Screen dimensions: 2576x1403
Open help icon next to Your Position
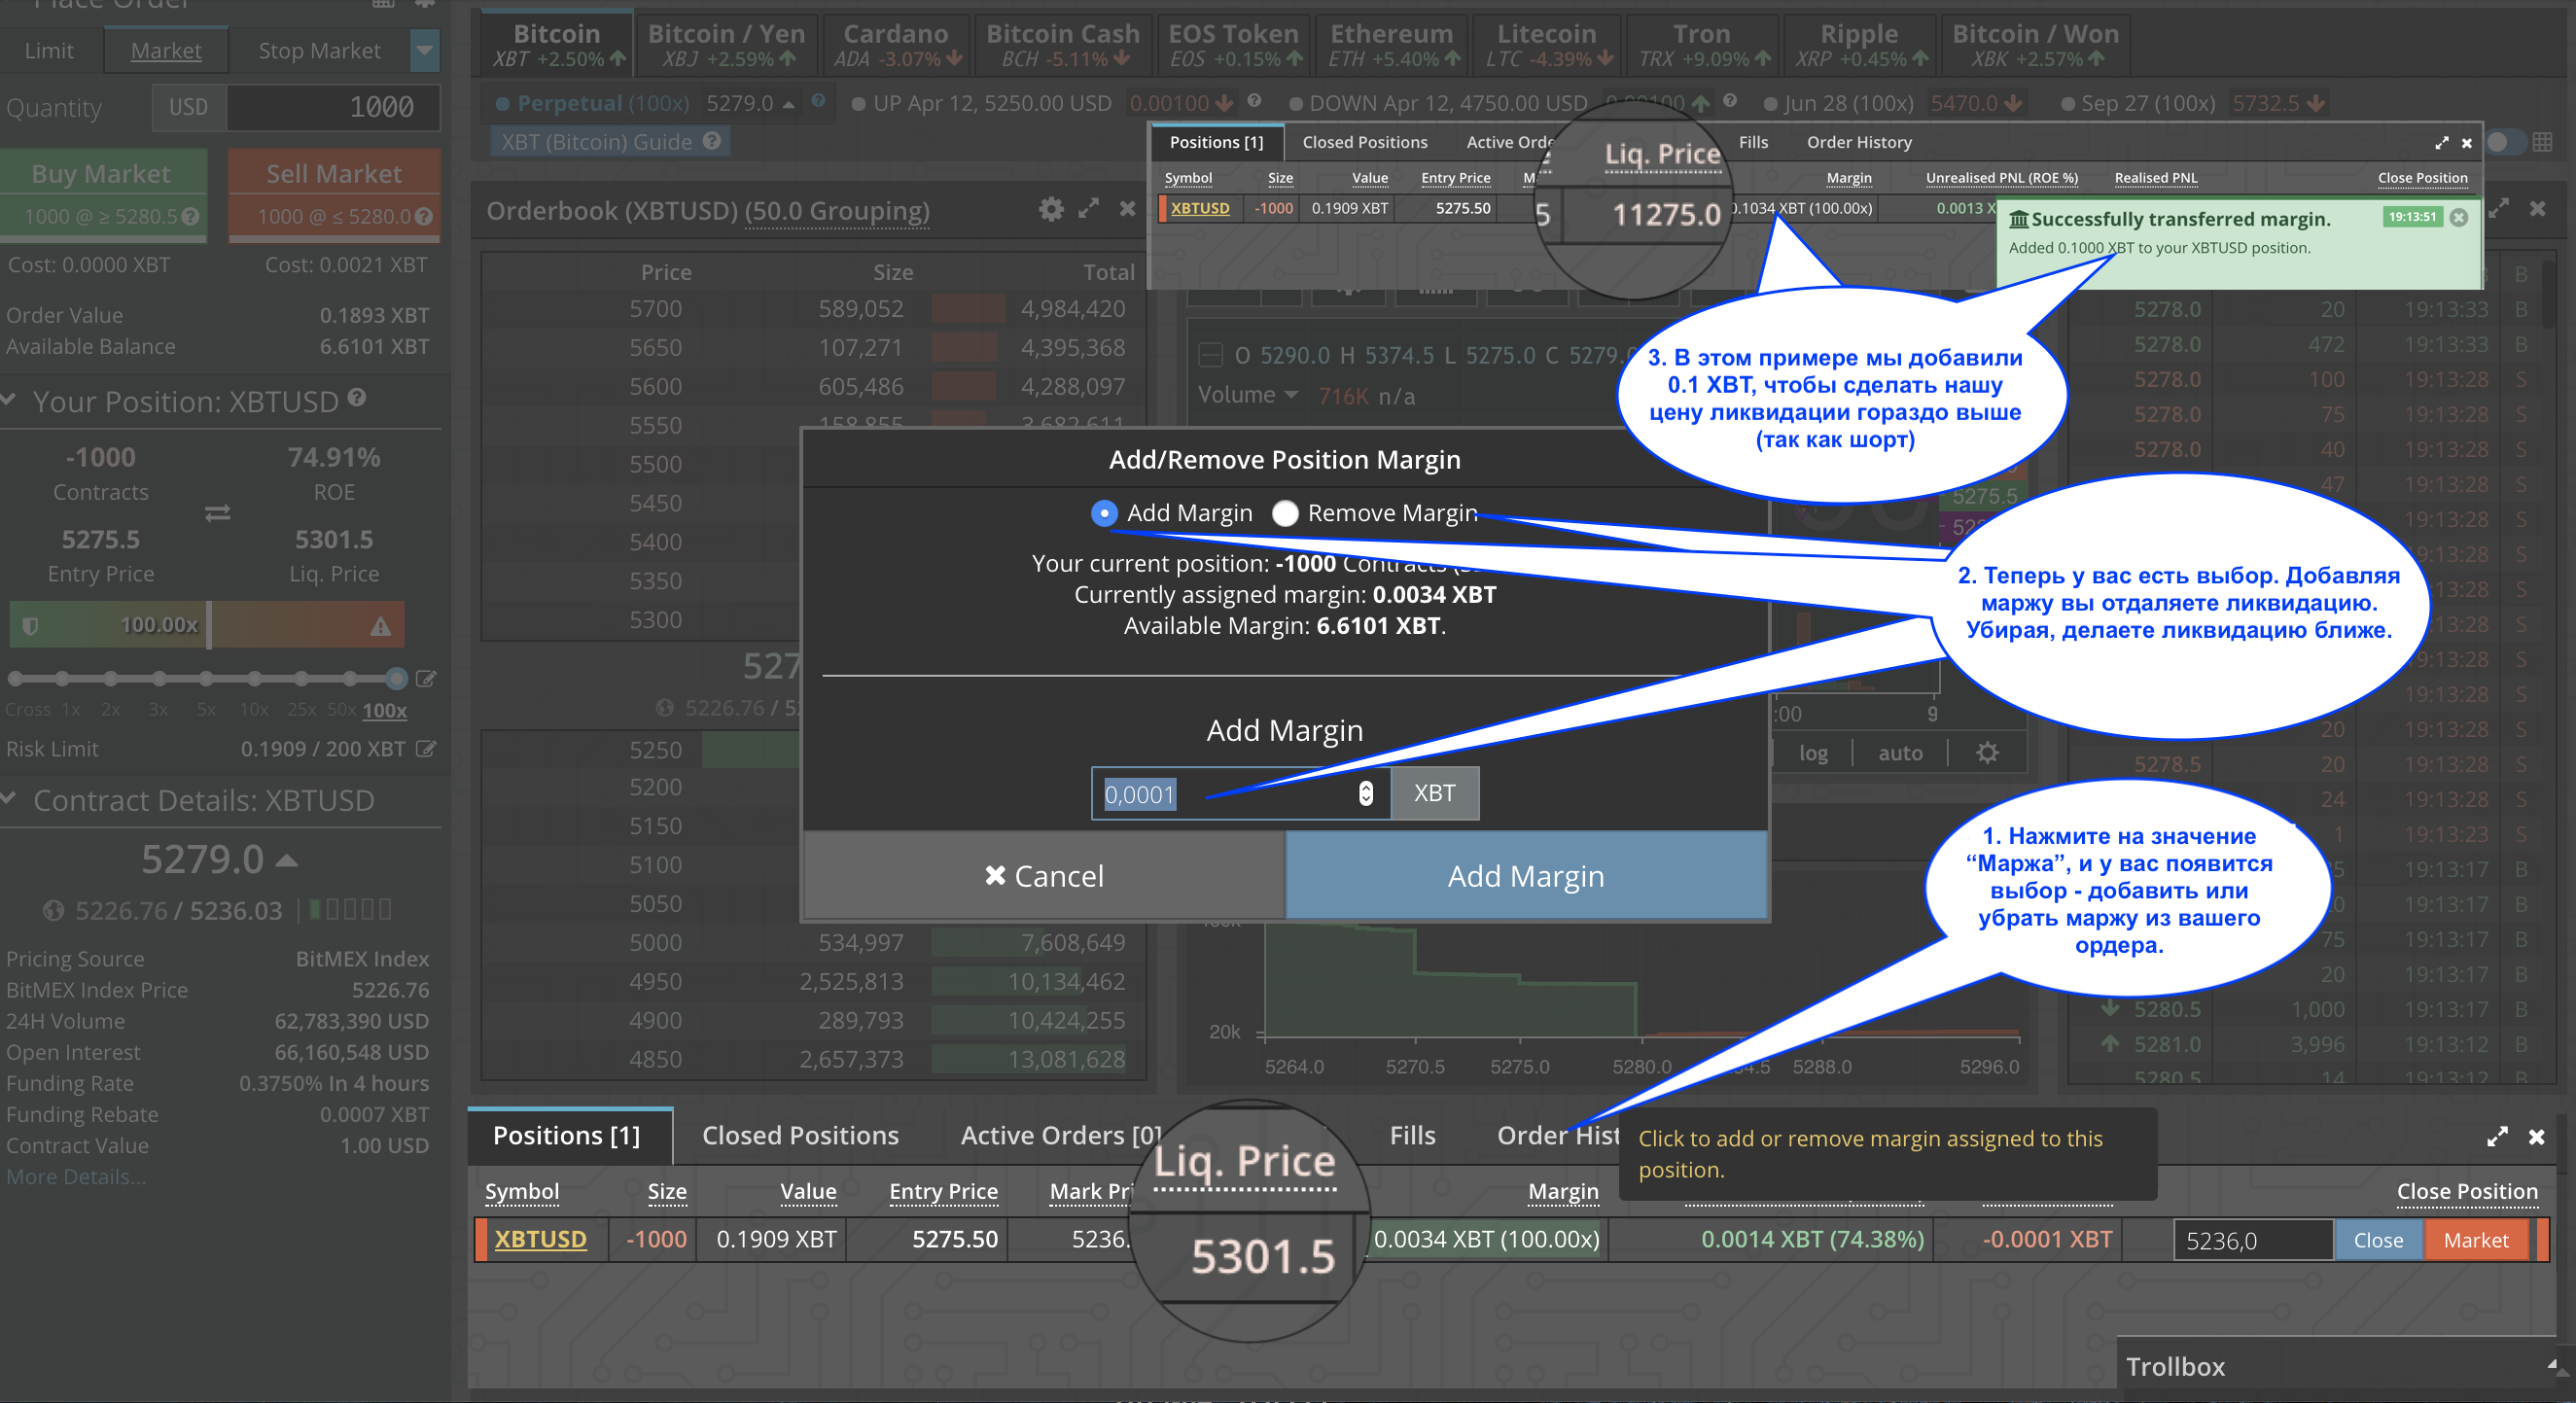(x=357, y=398)
